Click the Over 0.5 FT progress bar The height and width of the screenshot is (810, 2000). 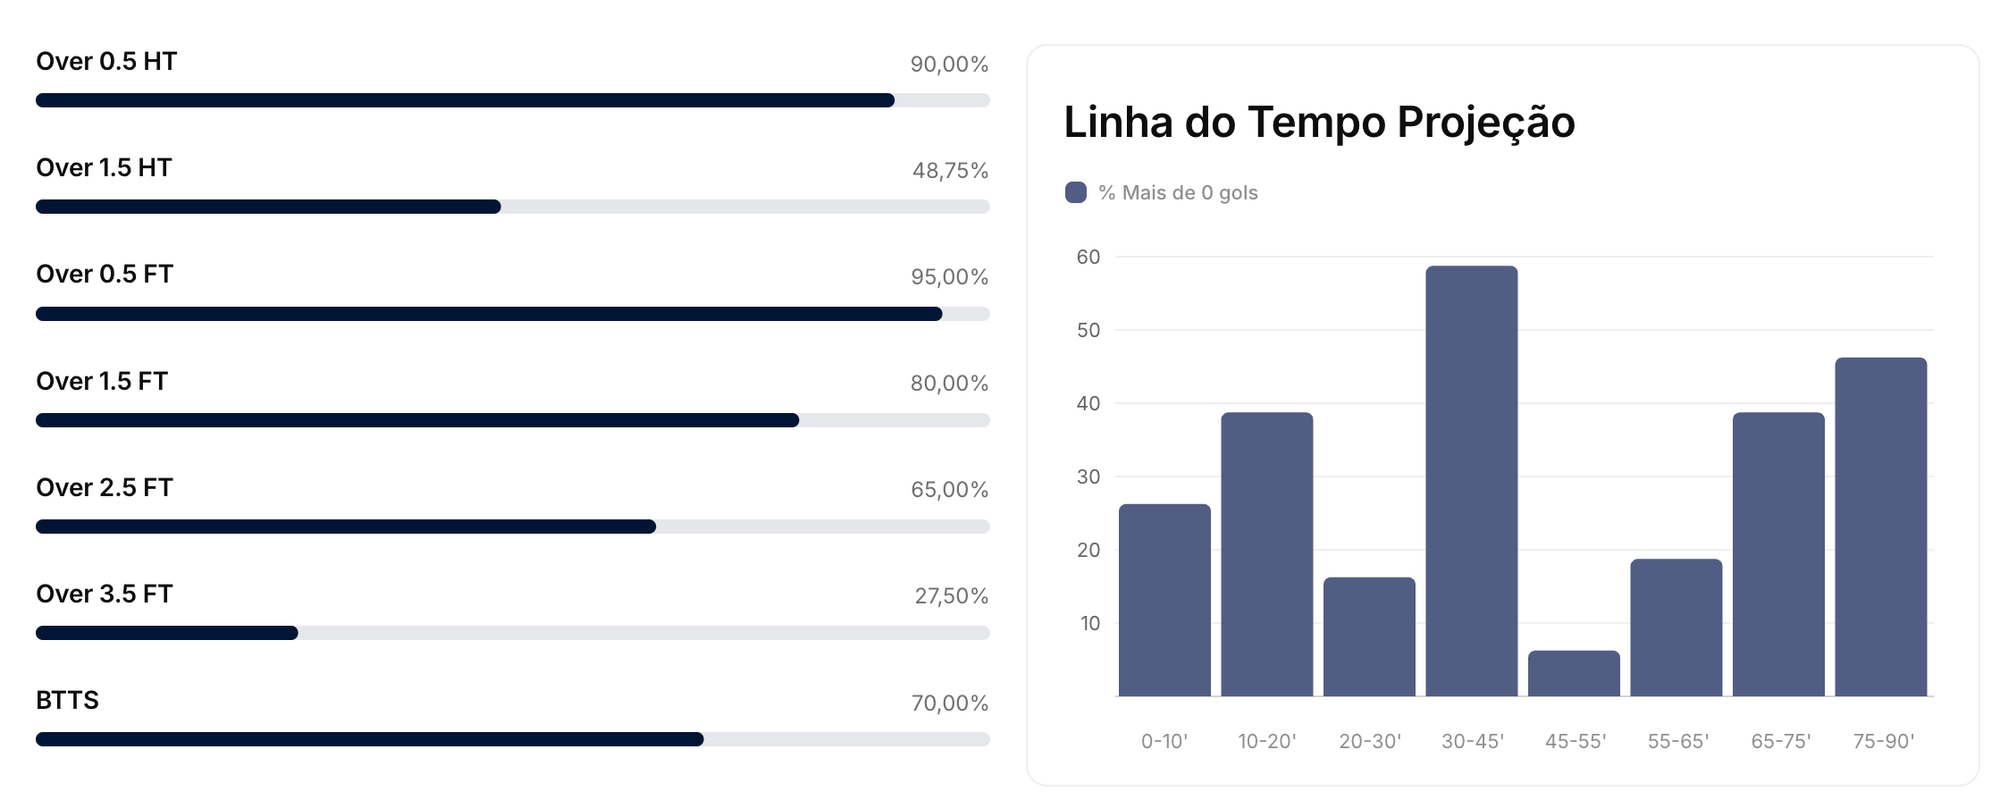click(513, 314)
